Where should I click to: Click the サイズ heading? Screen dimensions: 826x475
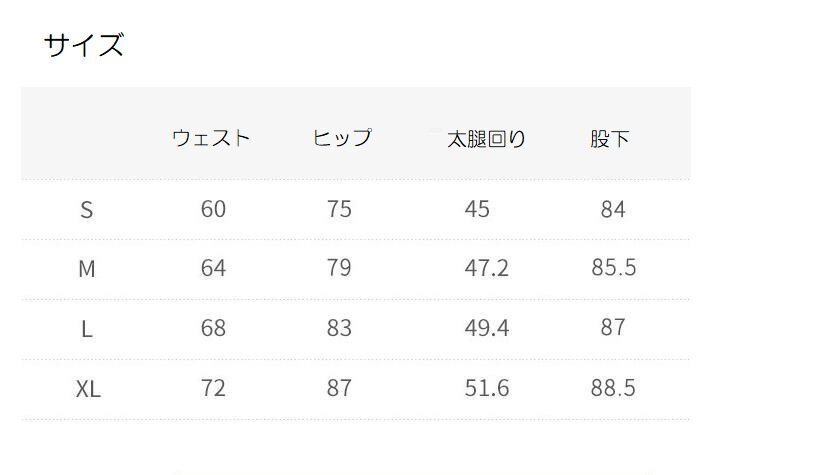(84, 46)
